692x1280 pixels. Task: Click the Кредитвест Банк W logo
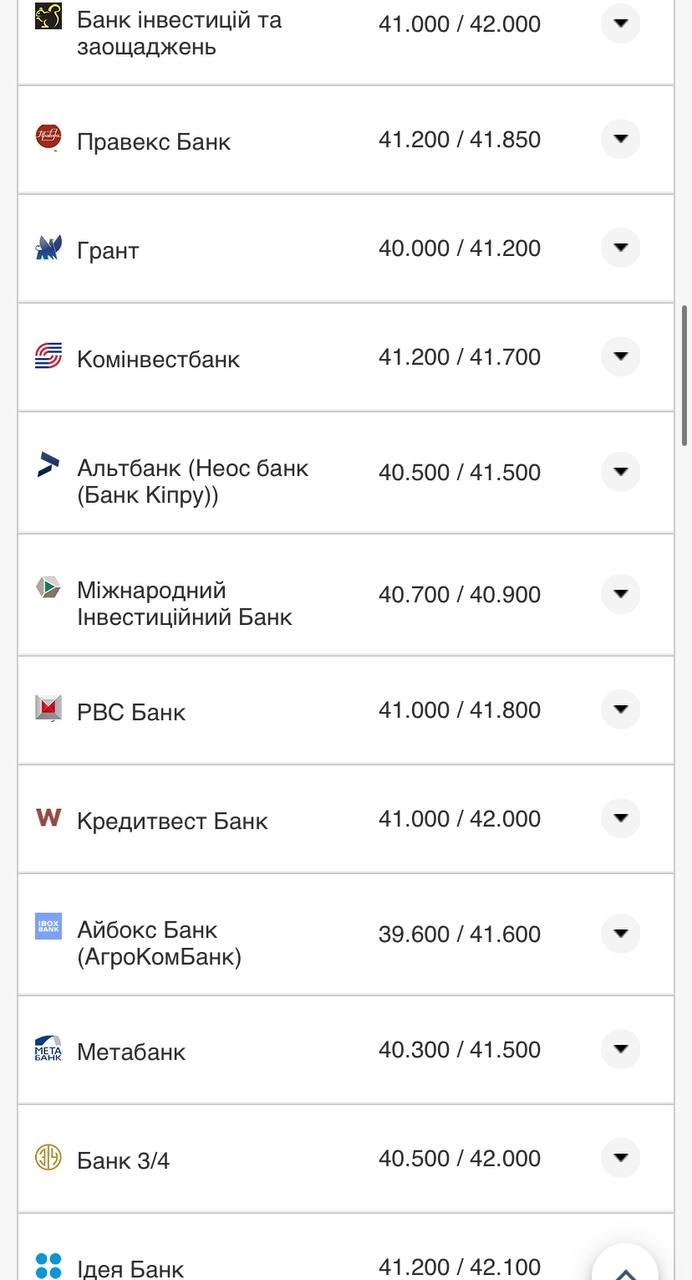(47, 818)
